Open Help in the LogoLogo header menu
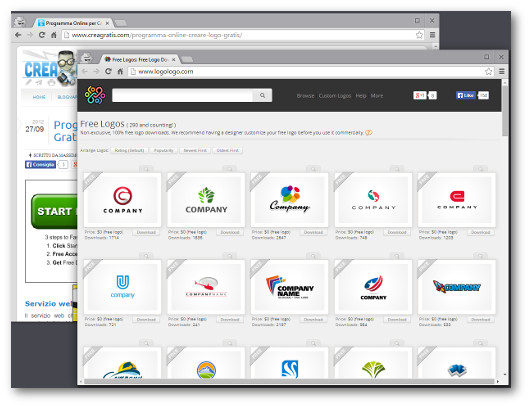This screenshot has width=530, height=407. point(361,96)
